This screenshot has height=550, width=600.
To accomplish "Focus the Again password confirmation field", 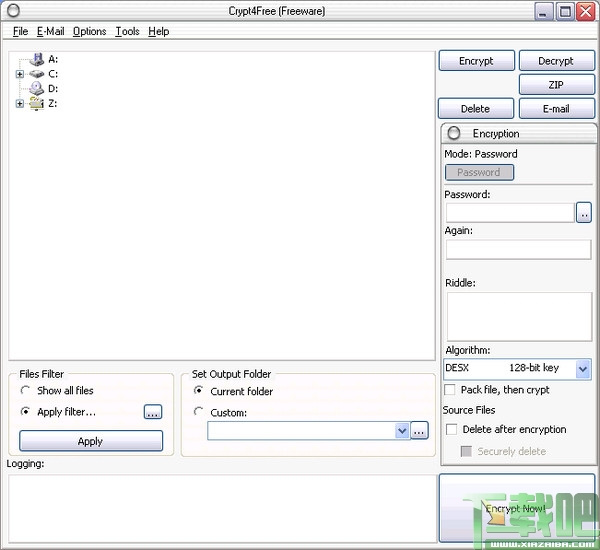I will pyautogui.click(x=518, y=250).
